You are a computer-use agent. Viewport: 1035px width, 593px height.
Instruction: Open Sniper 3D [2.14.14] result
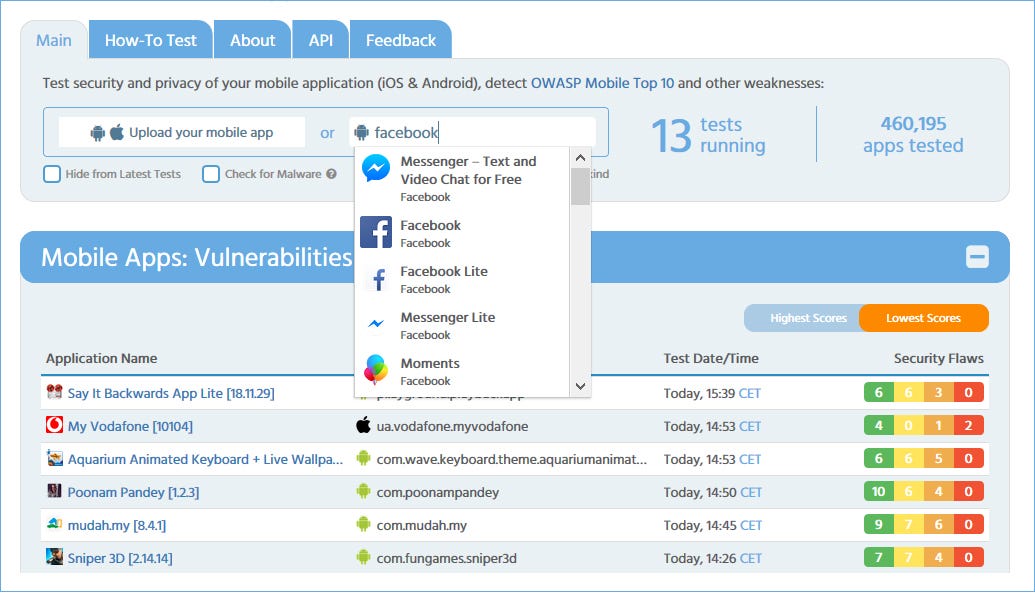click(x=119, y=559)
